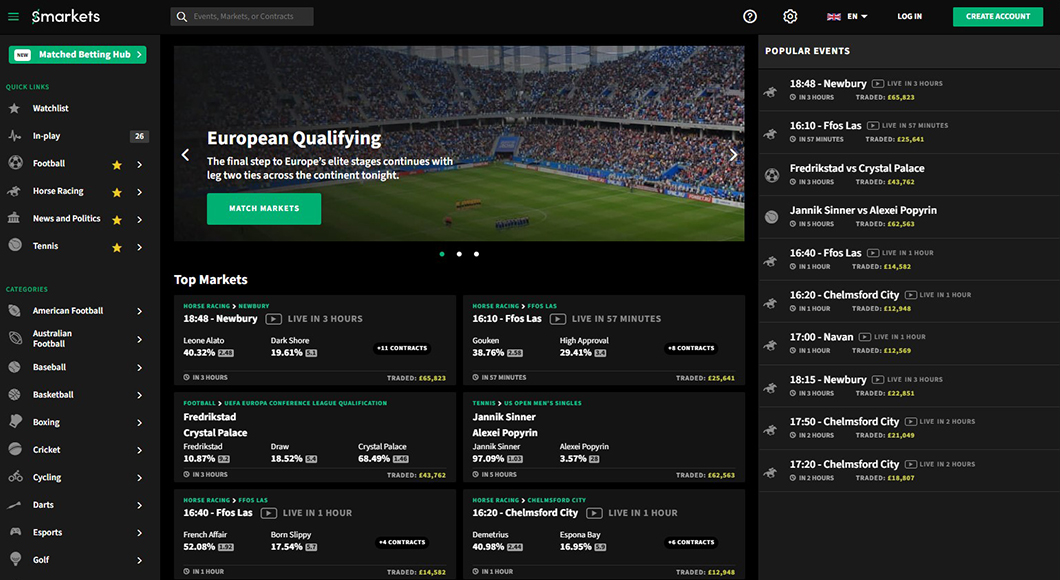Image resolution: width=1060 pixels, height=580 pixels.
Task: Click the Esports gamepad icon
Action: point(15,532)
